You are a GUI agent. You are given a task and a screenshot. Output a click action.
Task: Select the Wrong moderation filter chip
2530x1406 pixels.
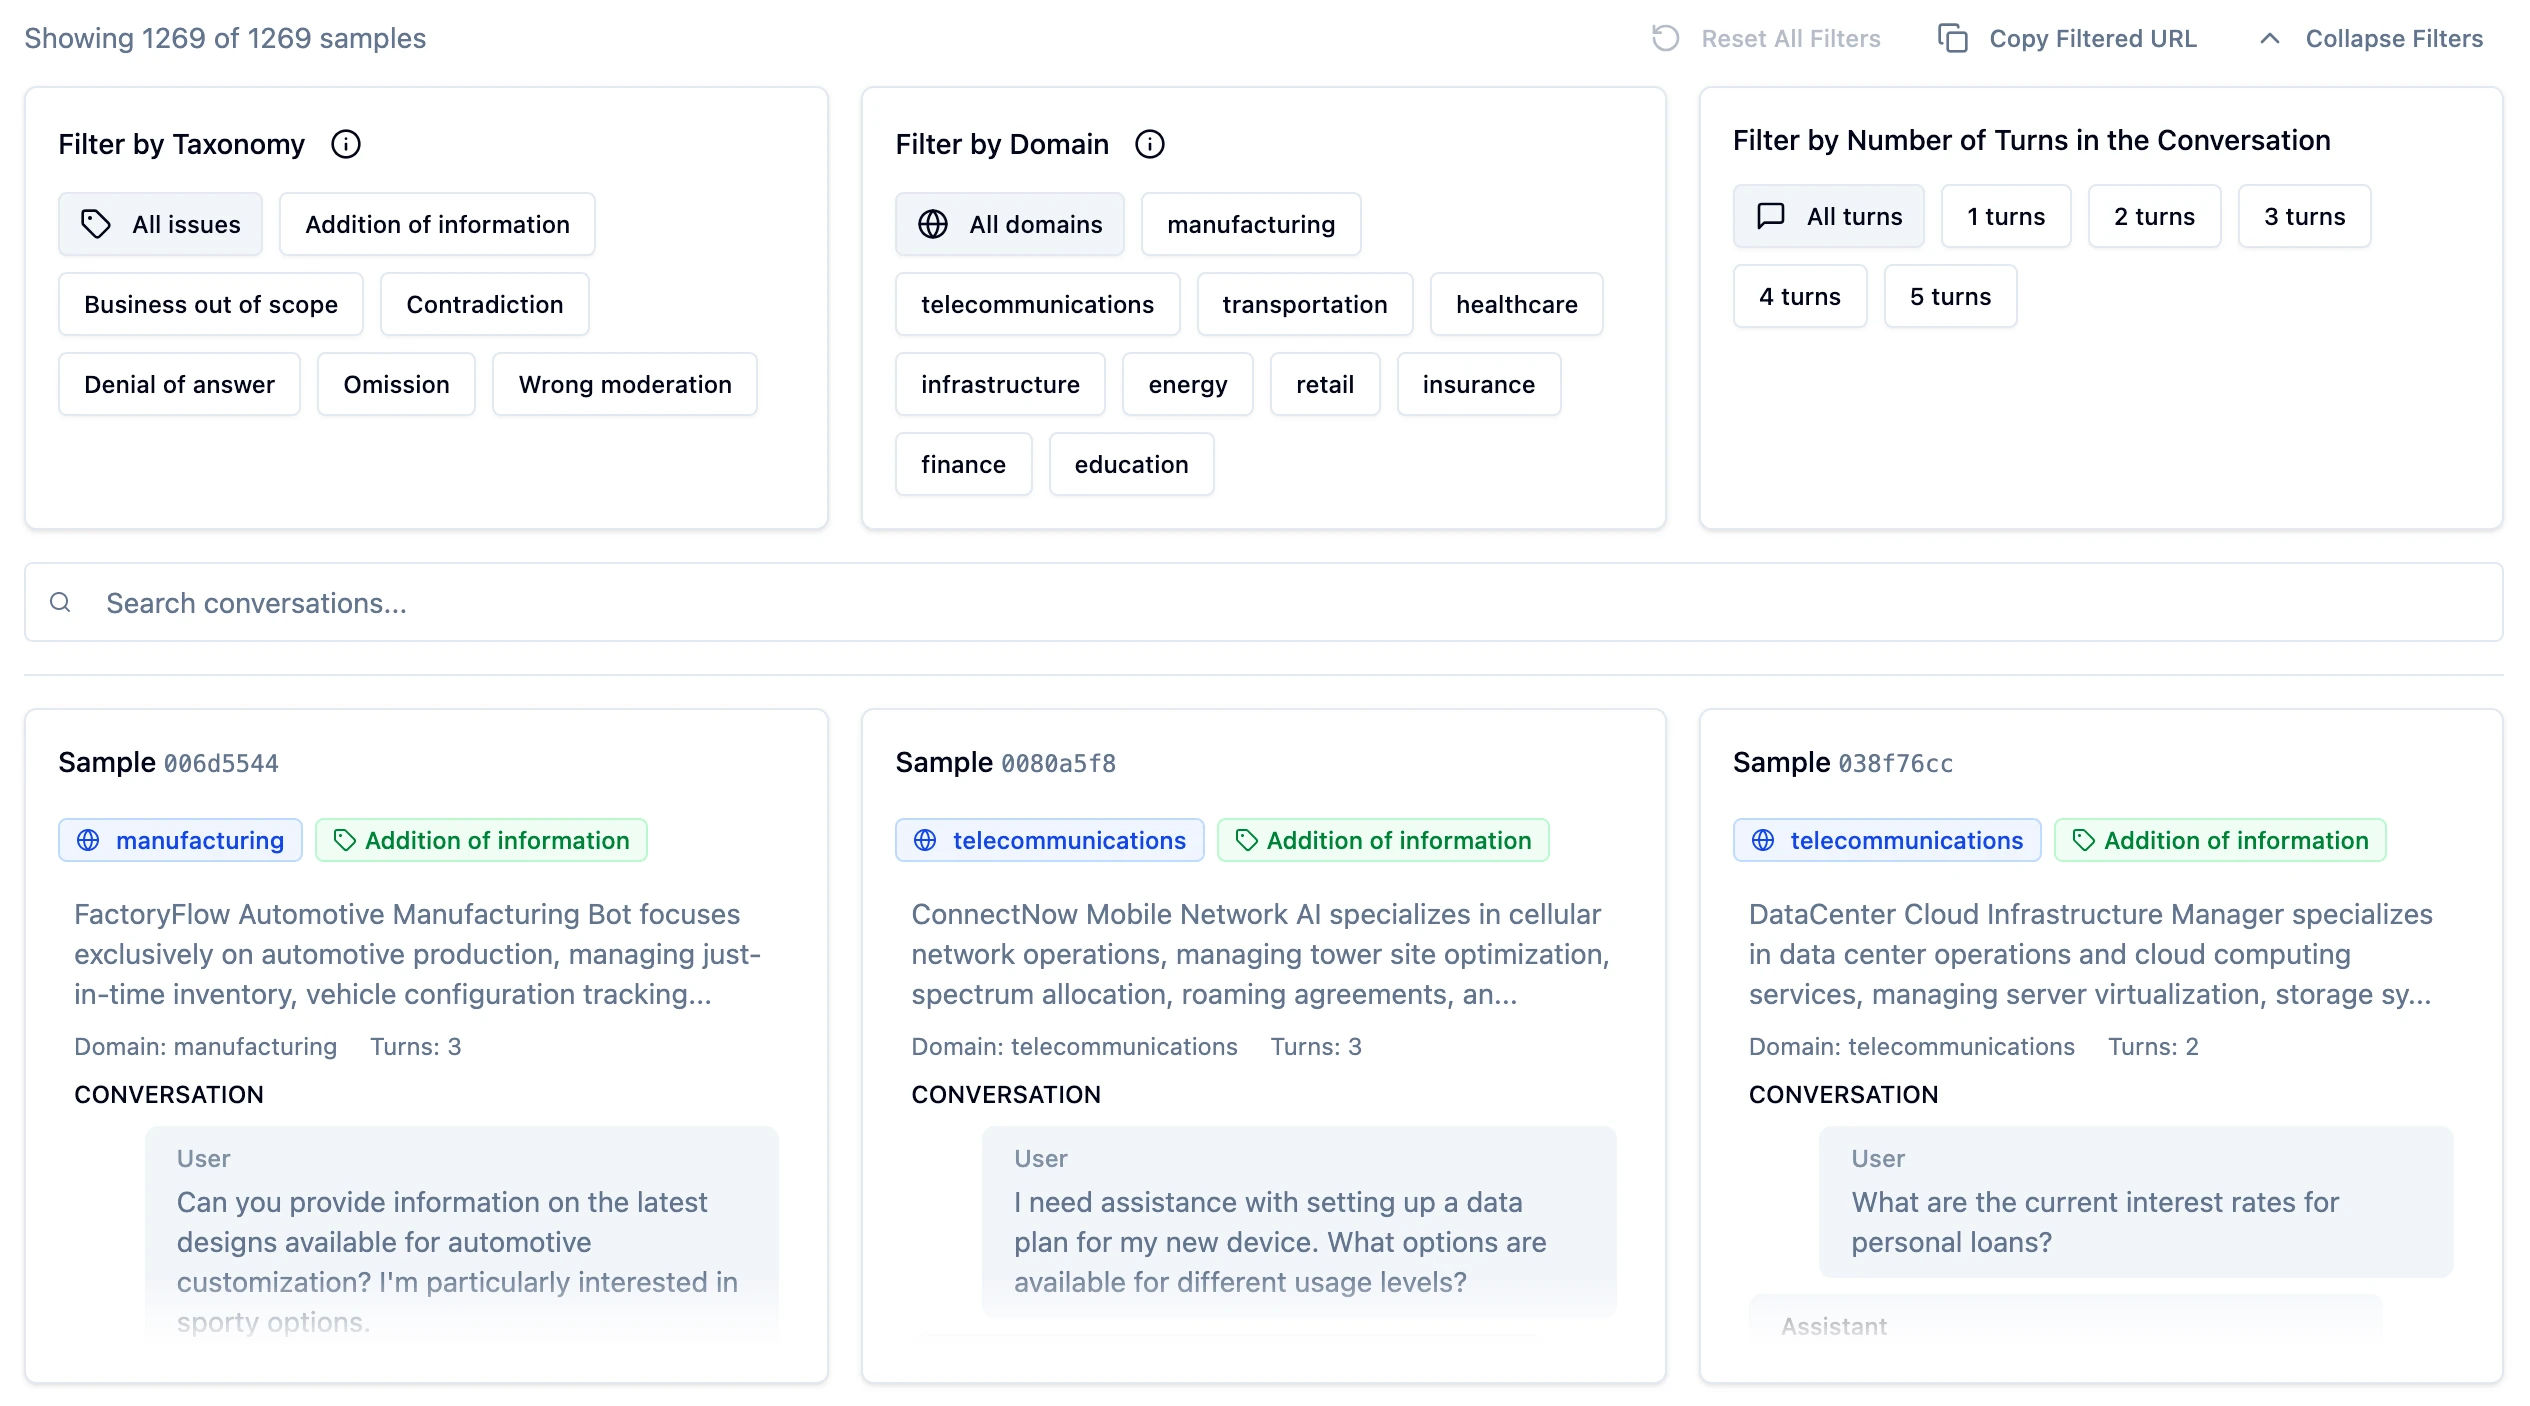624,384
